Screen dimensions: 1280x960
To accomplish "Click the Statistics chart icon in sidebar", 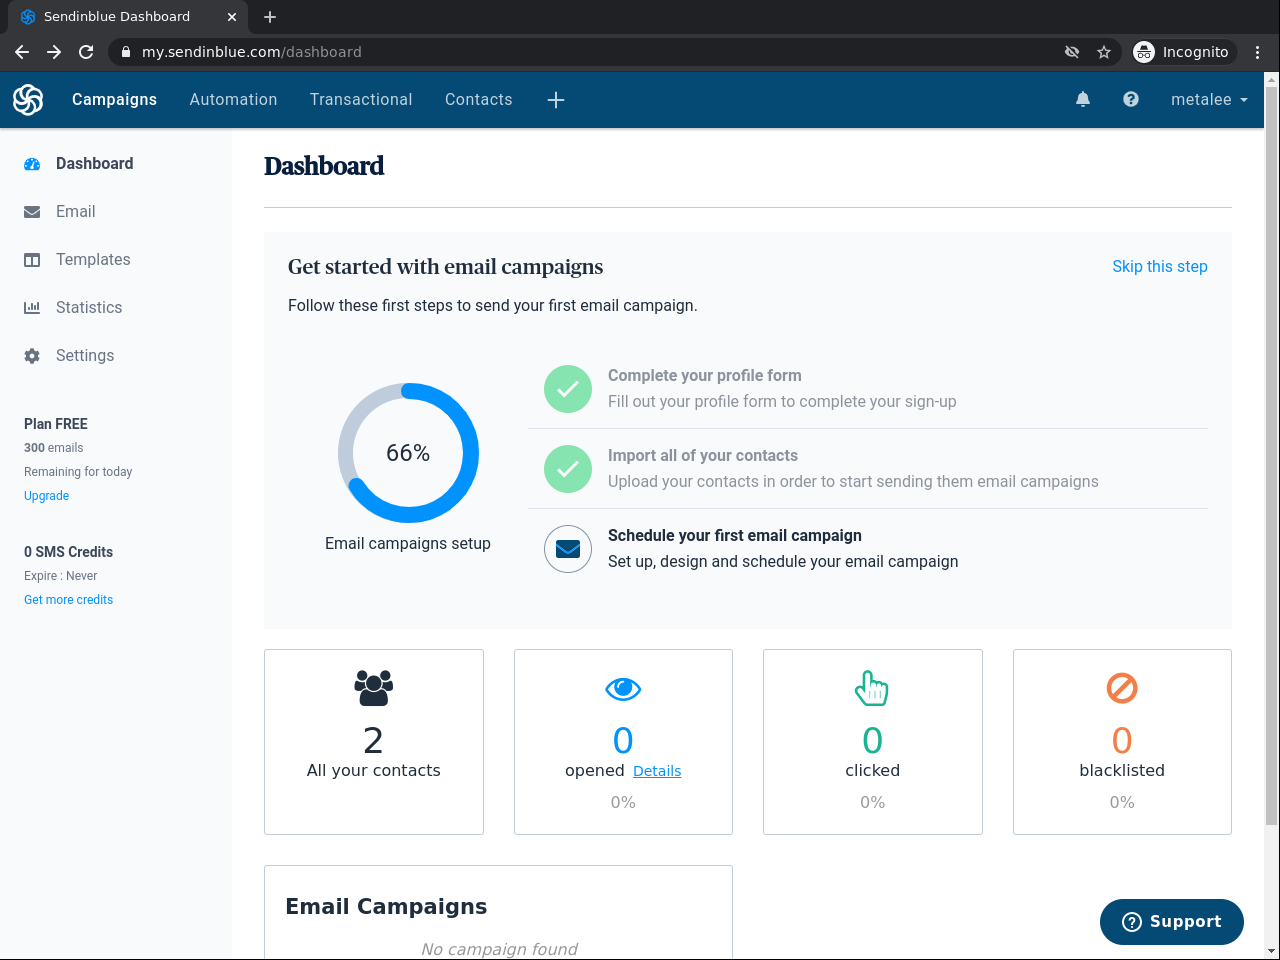I will [32, 308].
